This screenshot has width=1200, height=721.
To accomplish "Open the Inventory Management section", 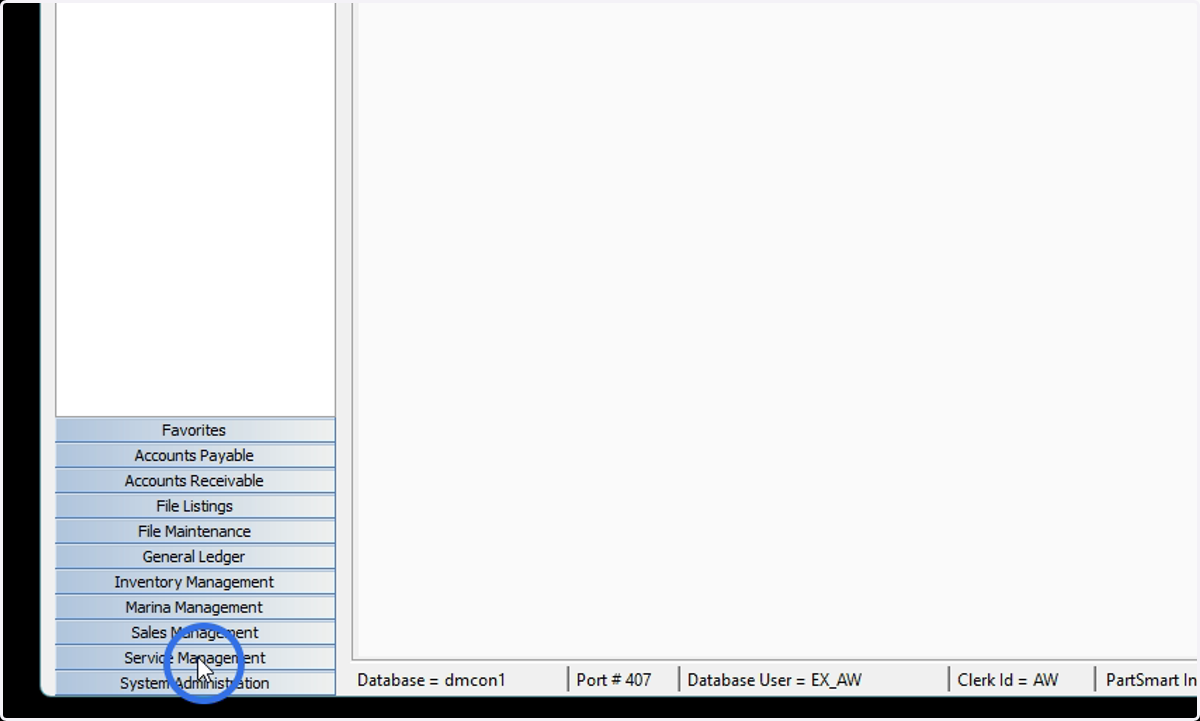I will (x=195, y=582).
